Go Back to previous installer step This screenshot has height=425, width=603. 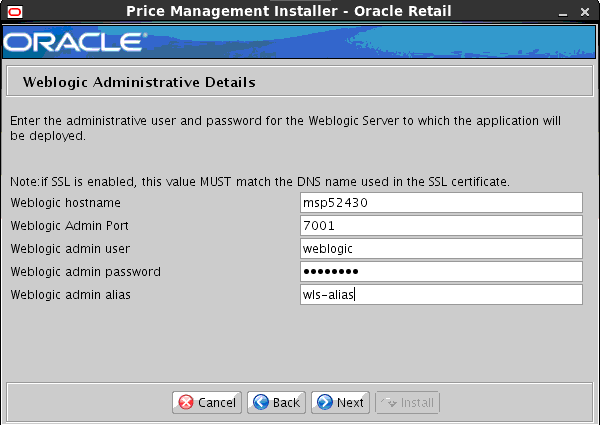click(276, 402)
